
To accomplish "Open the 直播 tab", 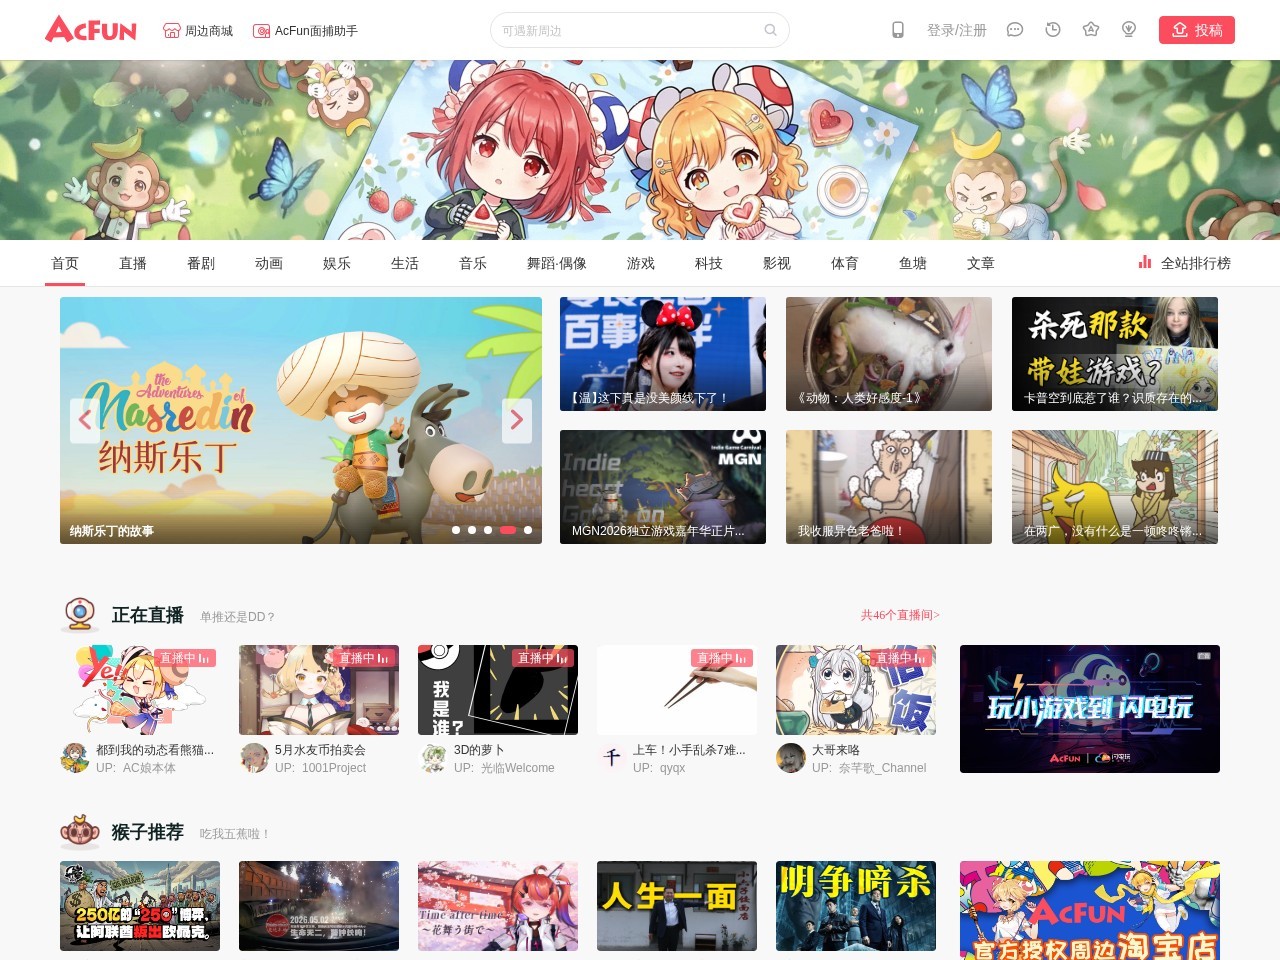I will tap(133, 263).
